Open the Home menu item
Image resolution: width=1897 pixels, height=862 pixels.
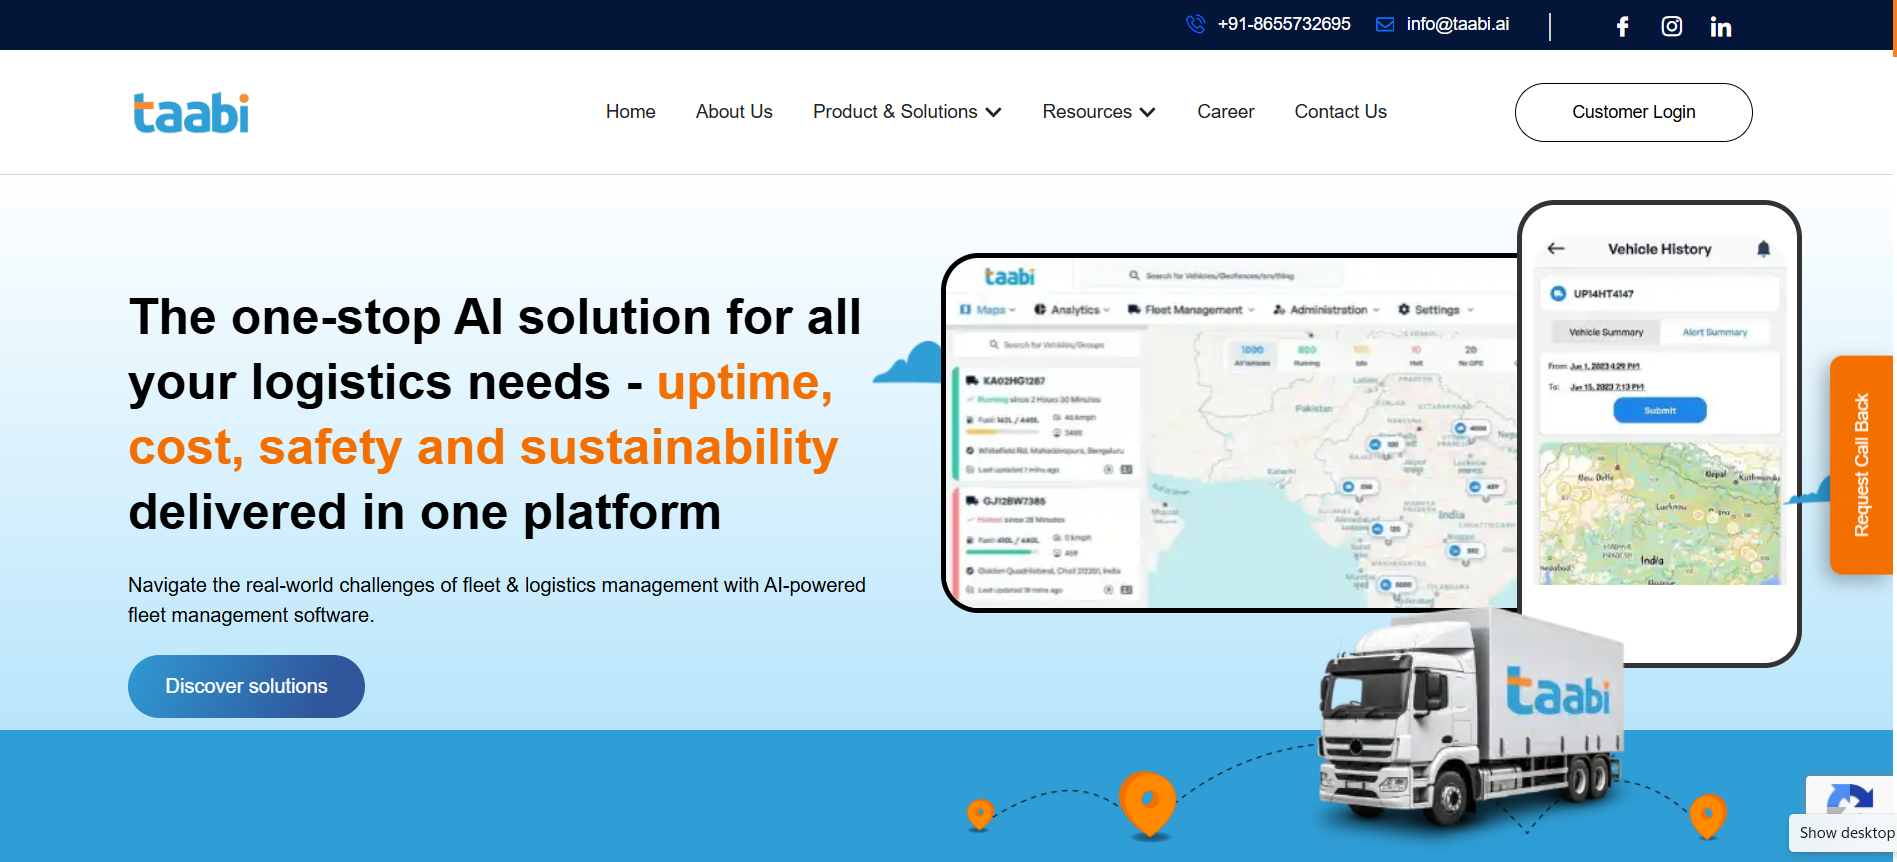tap(630, 112)
